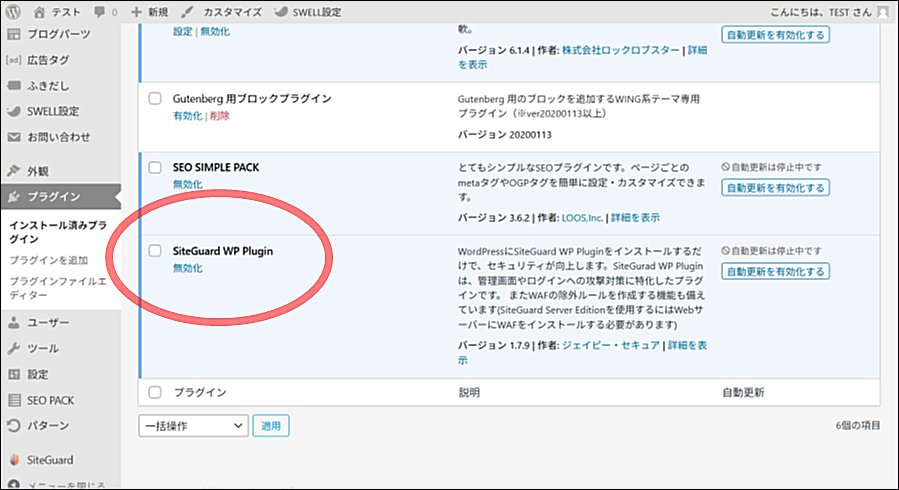Open the ツール menu label
The height and width of the screenshot is (490, 899).
click(x=43, y=348)
